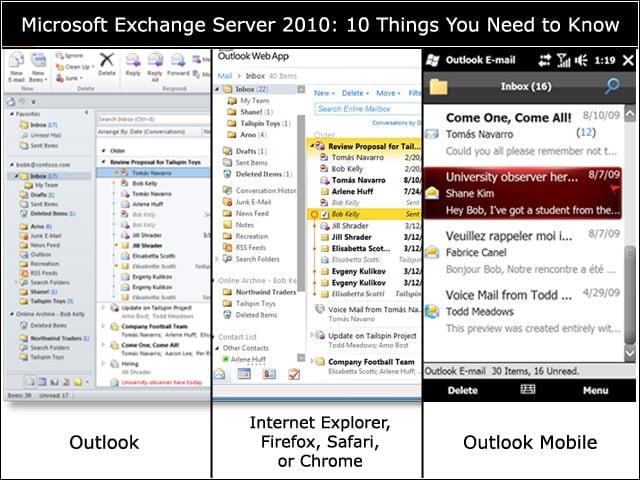Click Delete in Outlook Mobile bottom bar
The image size is (640, 480).
(x=462, y=390)
